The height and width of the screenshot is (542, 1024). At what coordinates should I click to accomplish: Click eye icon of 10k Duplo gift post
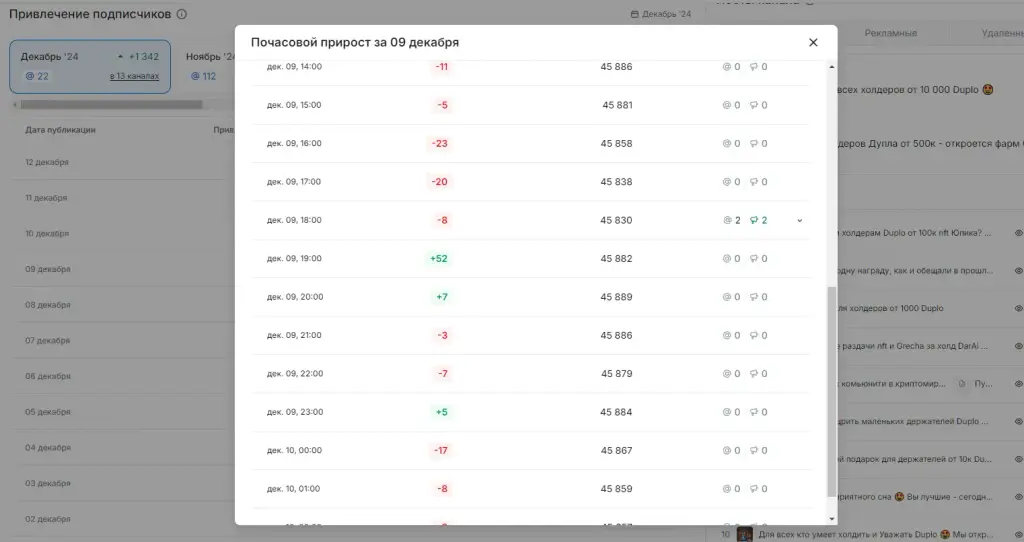coord(1018,459)
